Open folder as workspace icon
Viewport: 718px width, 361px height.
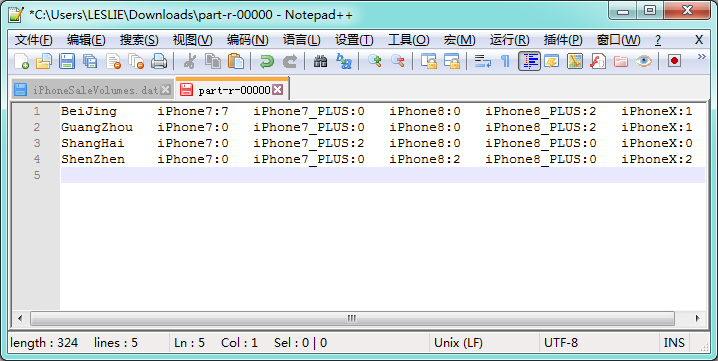tap(620, 61)
